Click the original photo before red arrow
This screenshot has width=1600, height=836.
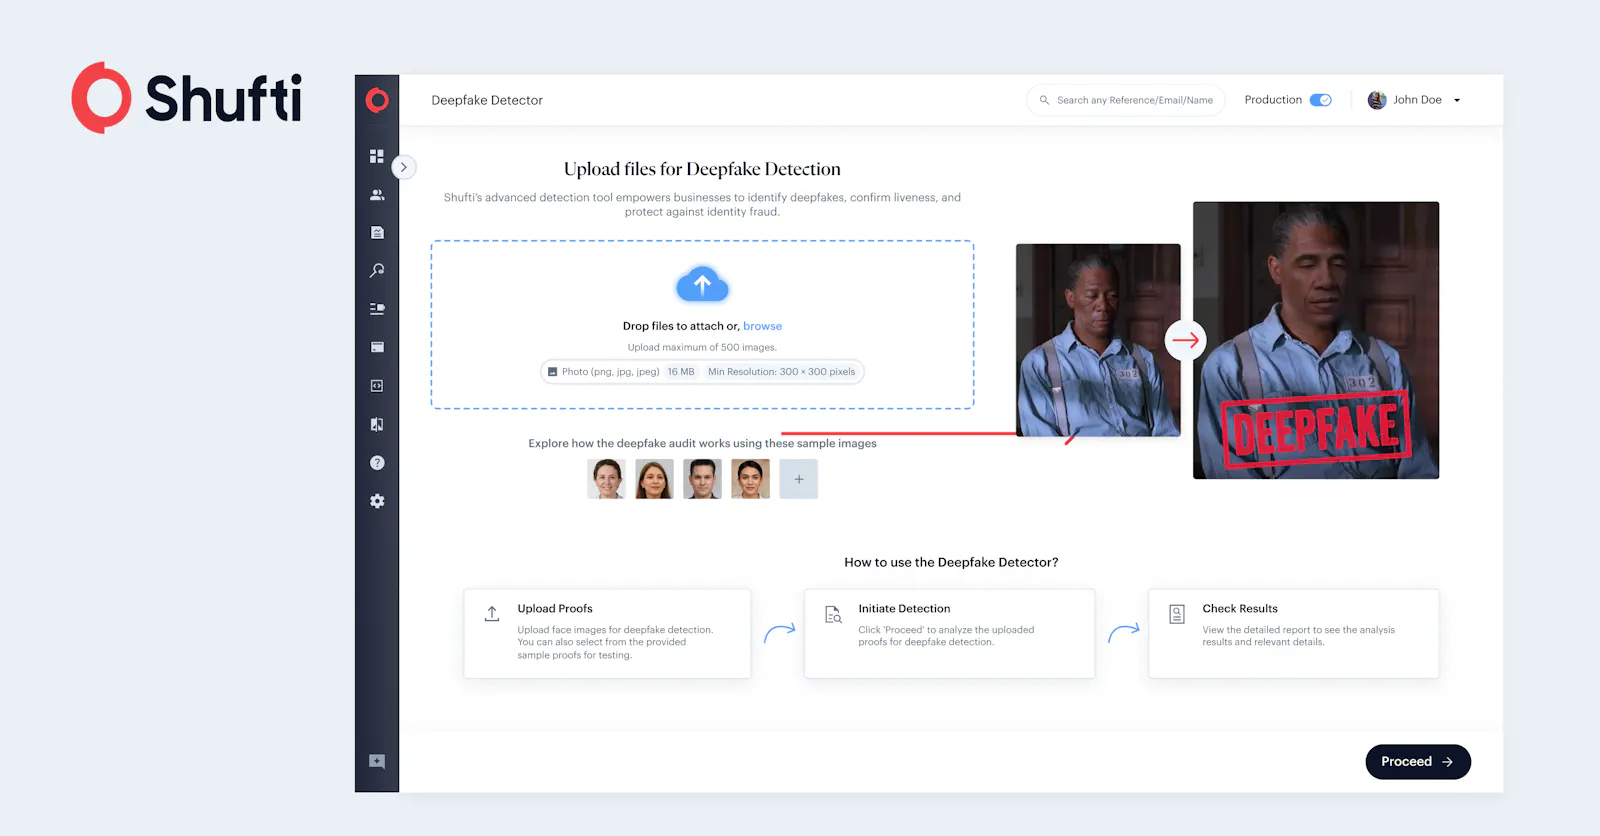(1098, 340)
